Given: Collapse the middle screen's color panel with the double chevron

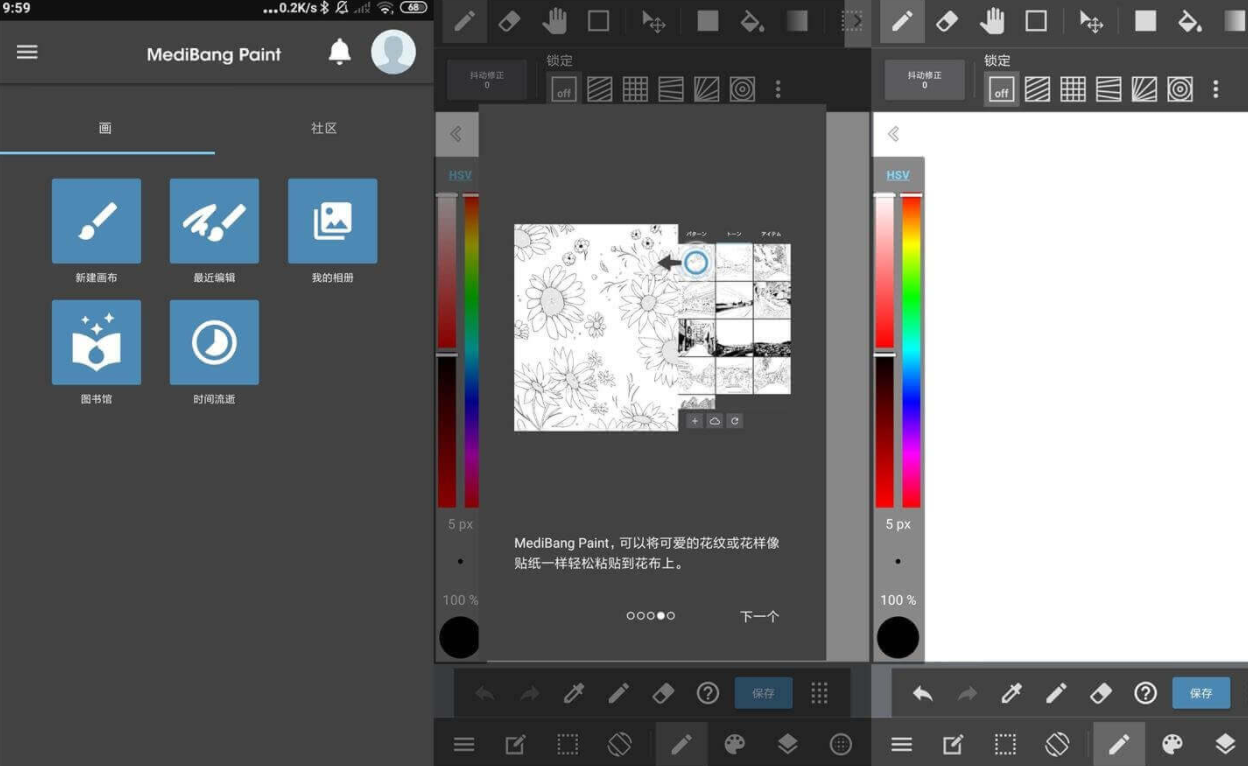Looking at the screenshot, I should (x=456, y=134).
